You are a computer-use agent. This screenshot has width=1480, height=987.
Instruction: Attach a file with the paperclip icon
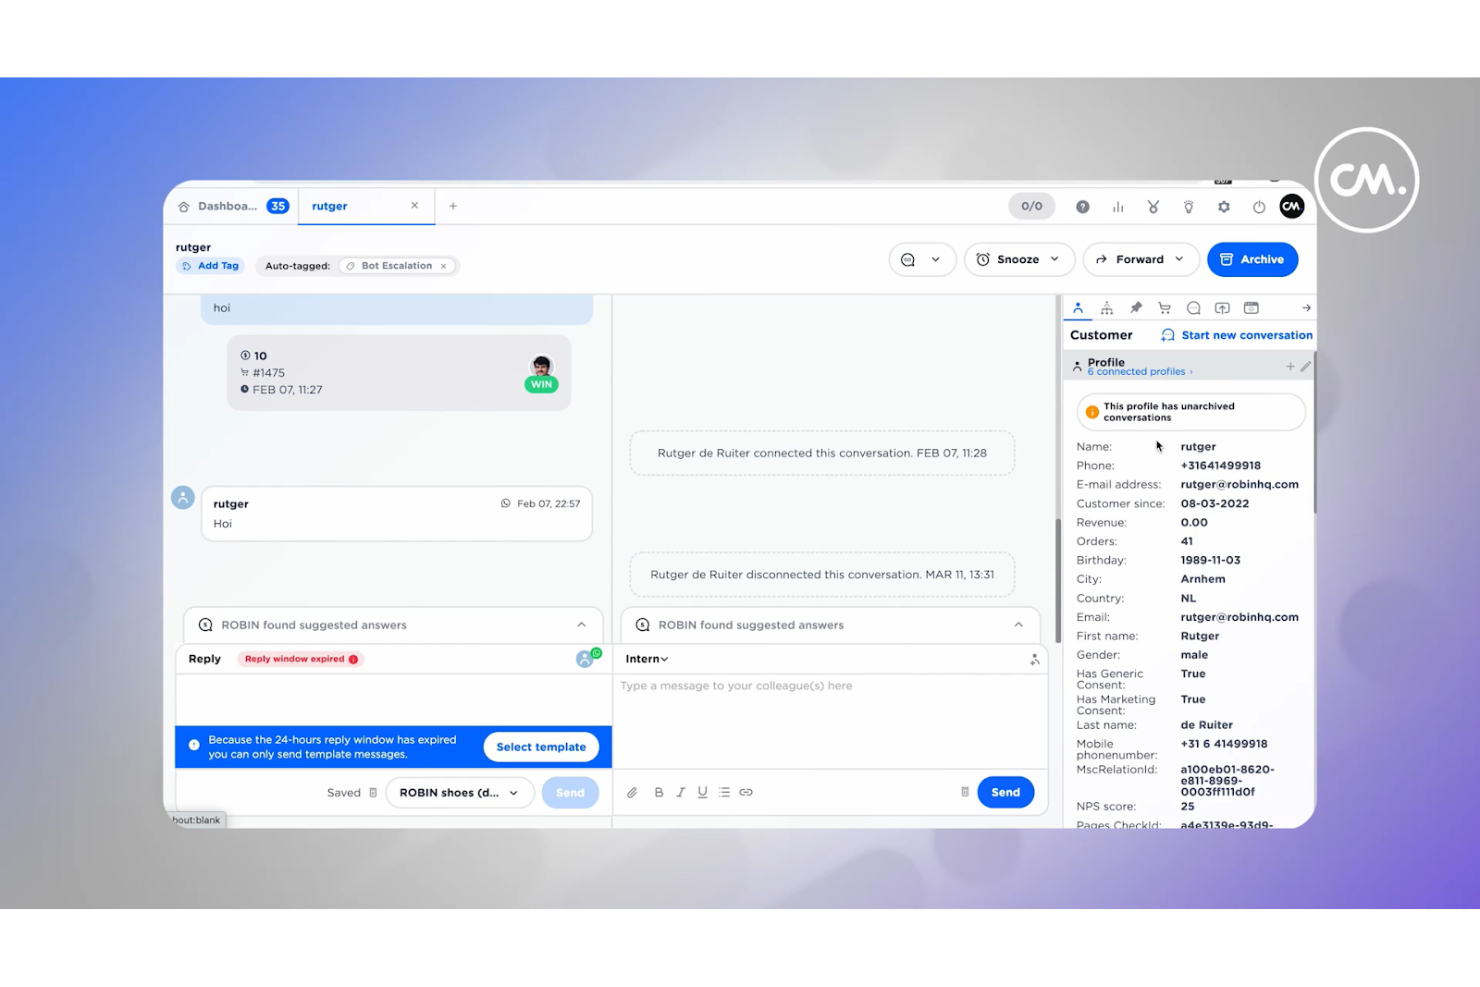click(632, 791)
